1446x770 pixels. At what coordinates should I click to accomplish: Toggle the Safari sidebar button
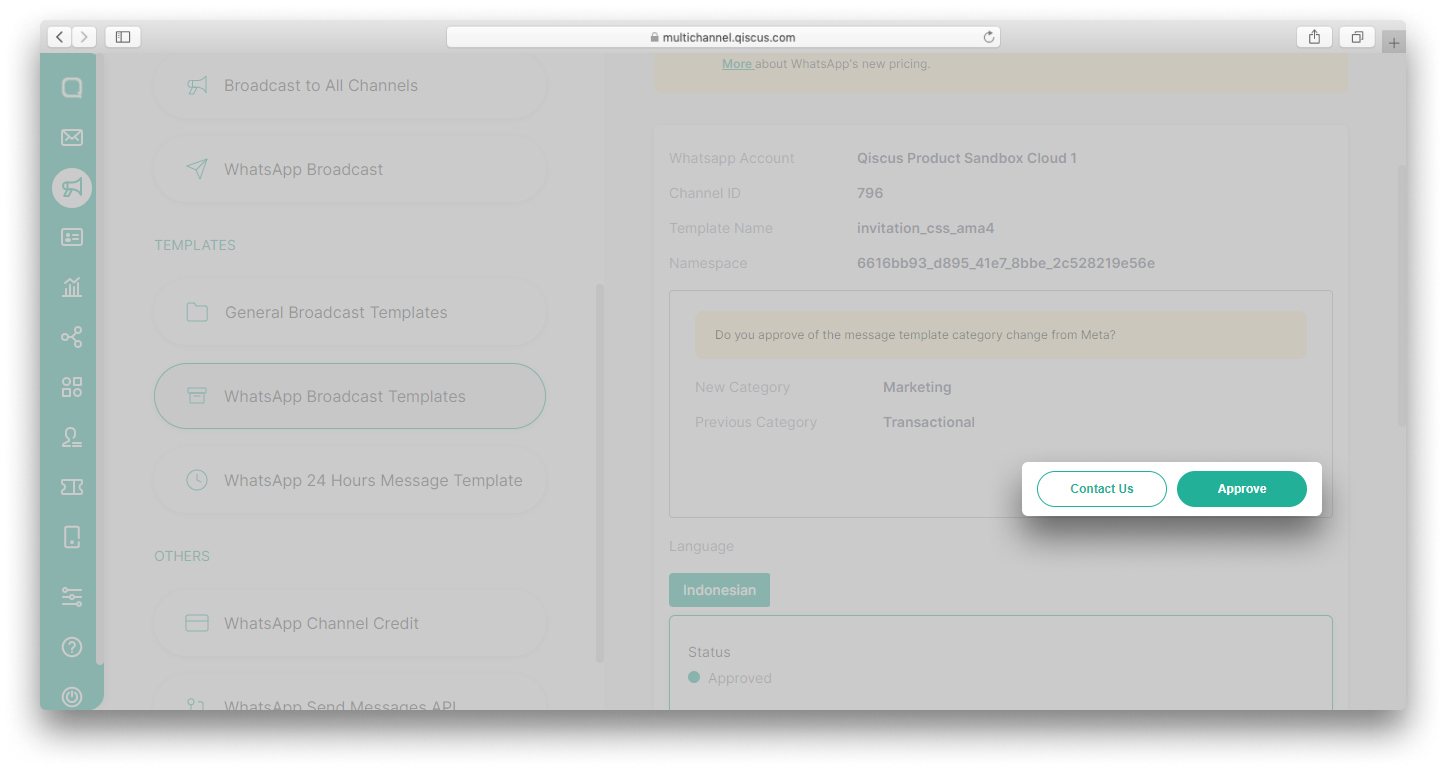coord(123,37)
